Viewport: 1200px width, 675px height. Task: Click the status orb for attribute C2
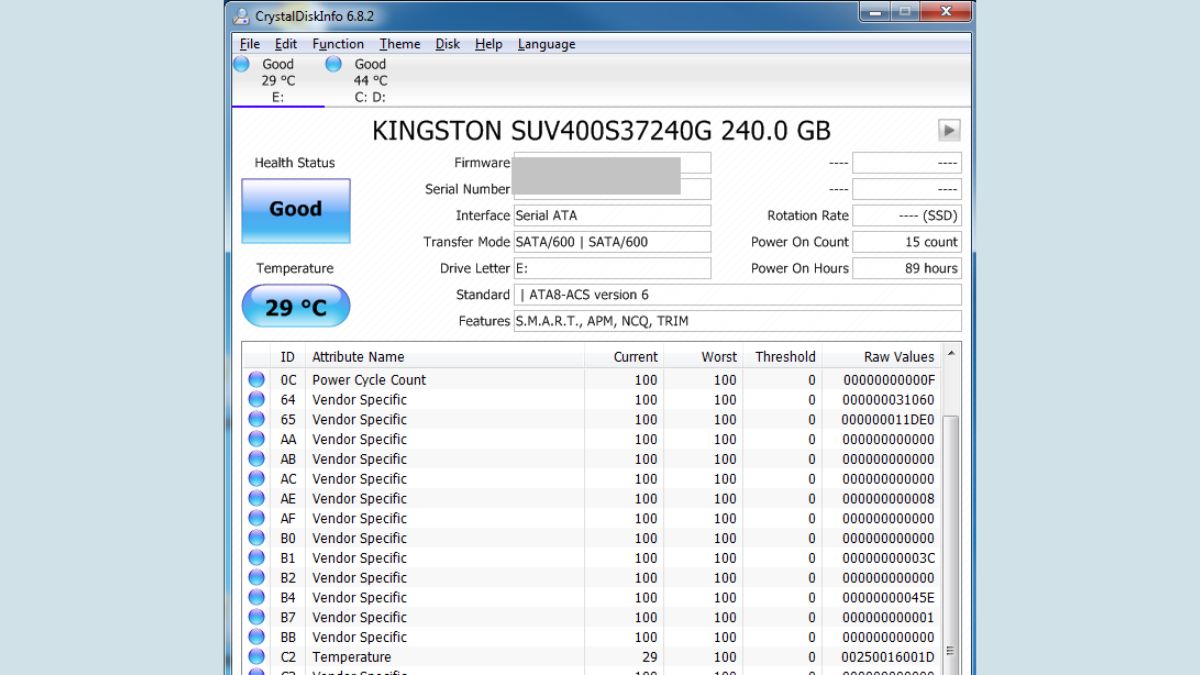257,657
